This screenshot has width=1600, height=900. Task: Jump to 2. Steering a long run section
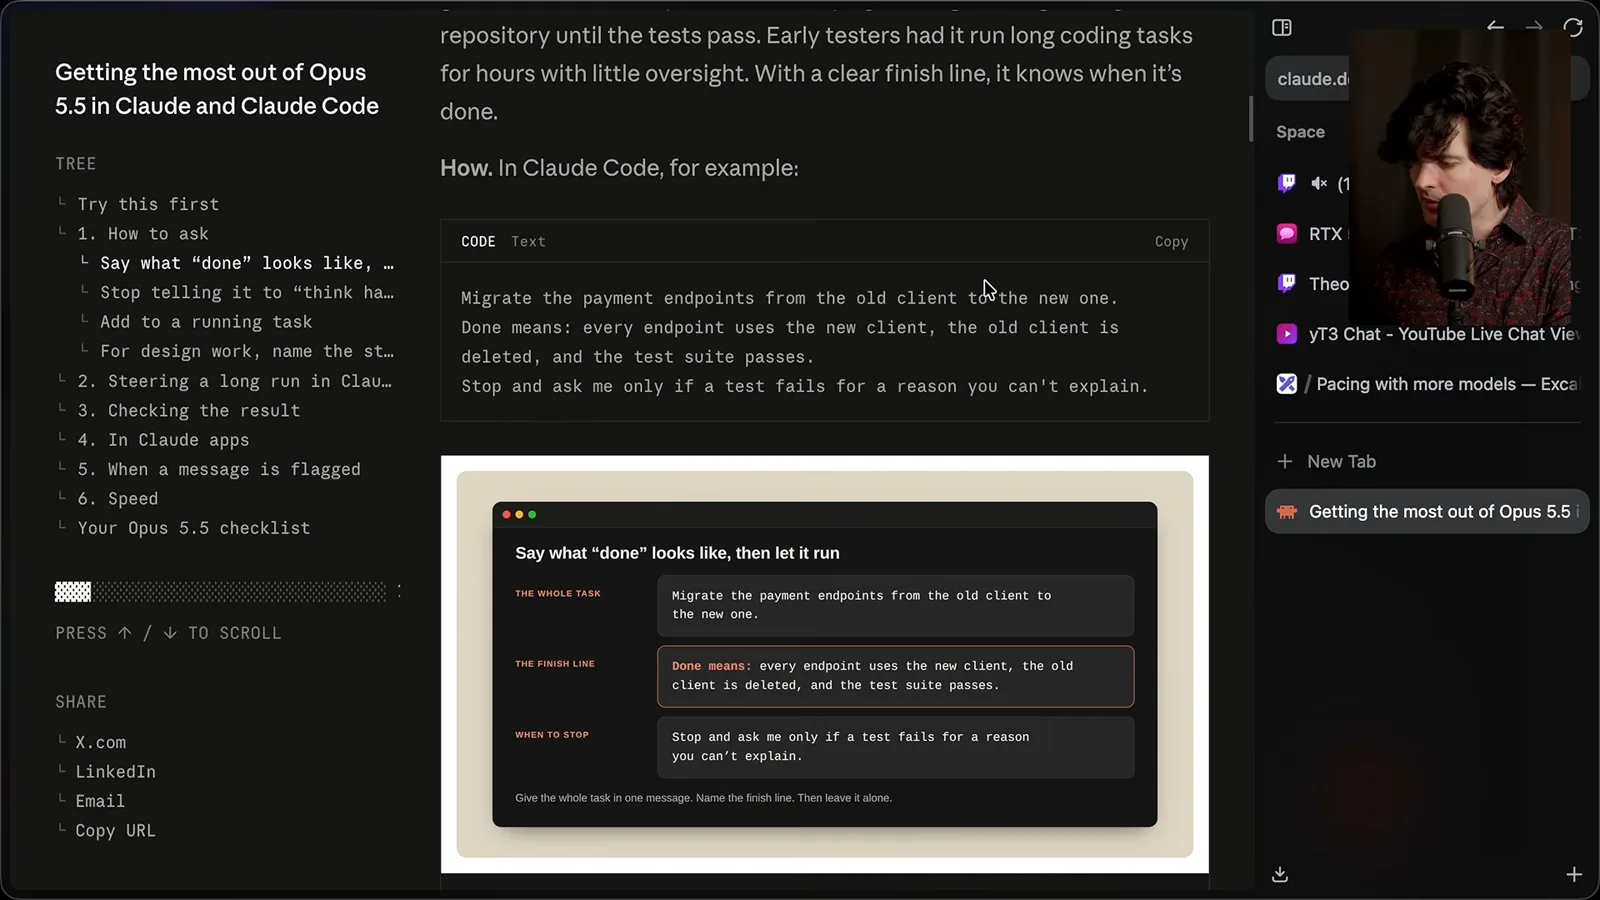coord(235,381)
